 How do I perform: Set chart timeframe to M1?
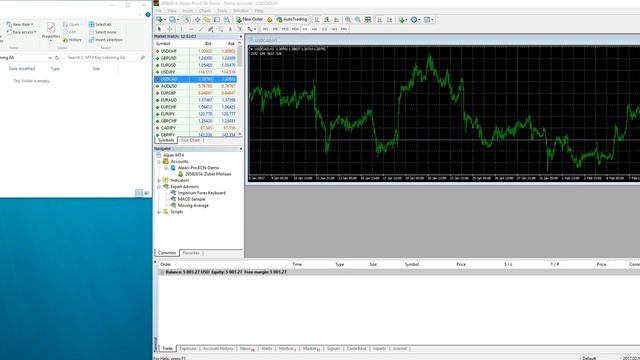tap(265, 29)
